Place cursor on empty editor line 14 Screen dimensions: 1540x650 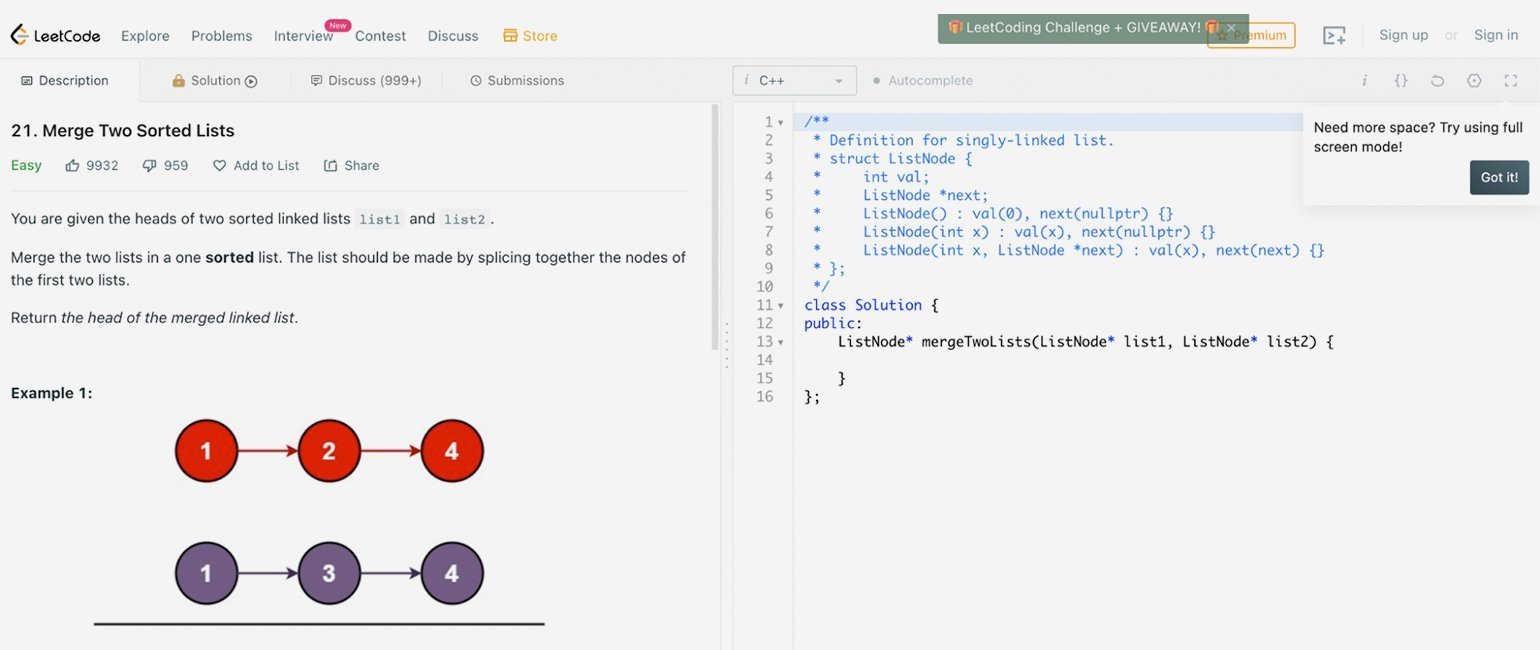pyautogui.click(x=1166, y=360)
